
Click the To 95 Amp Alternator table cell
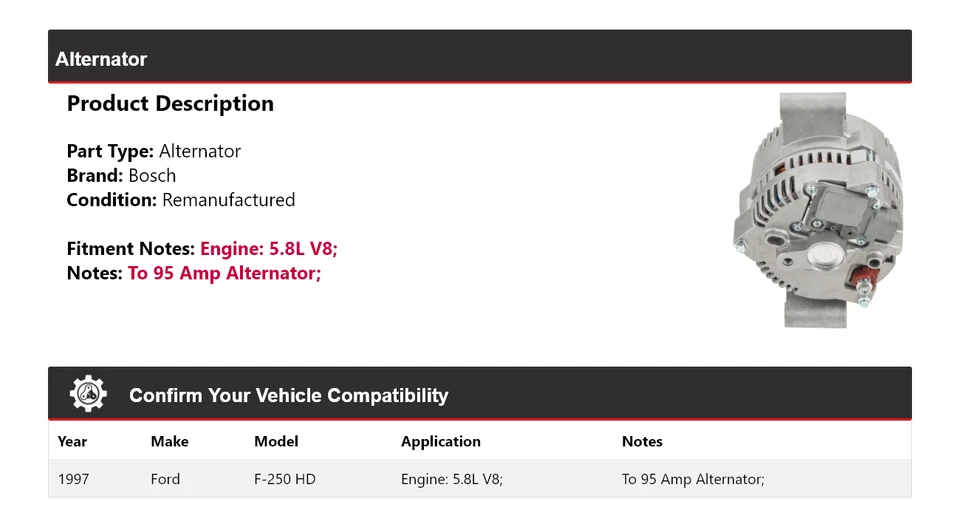click(692, 479)
